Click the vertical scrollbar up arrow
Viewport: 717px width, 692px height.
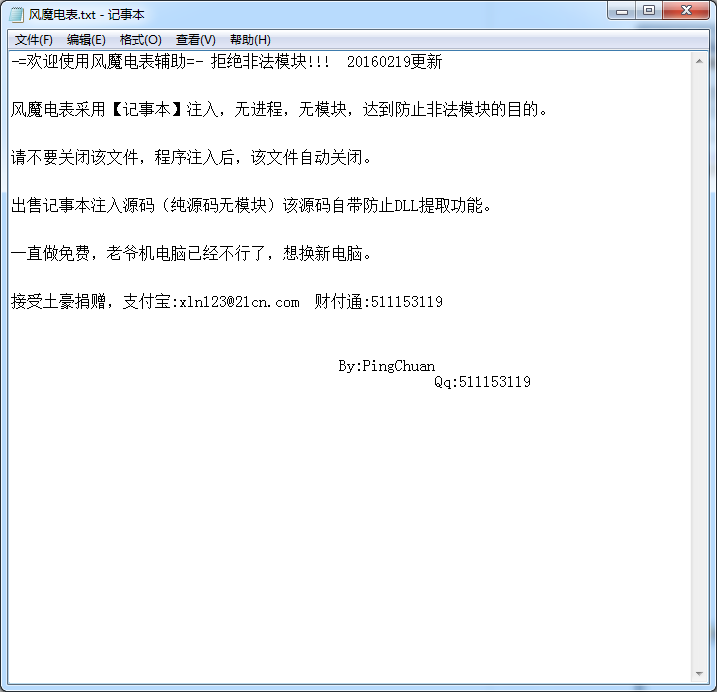pyautogui.click(x=698, y=60)
